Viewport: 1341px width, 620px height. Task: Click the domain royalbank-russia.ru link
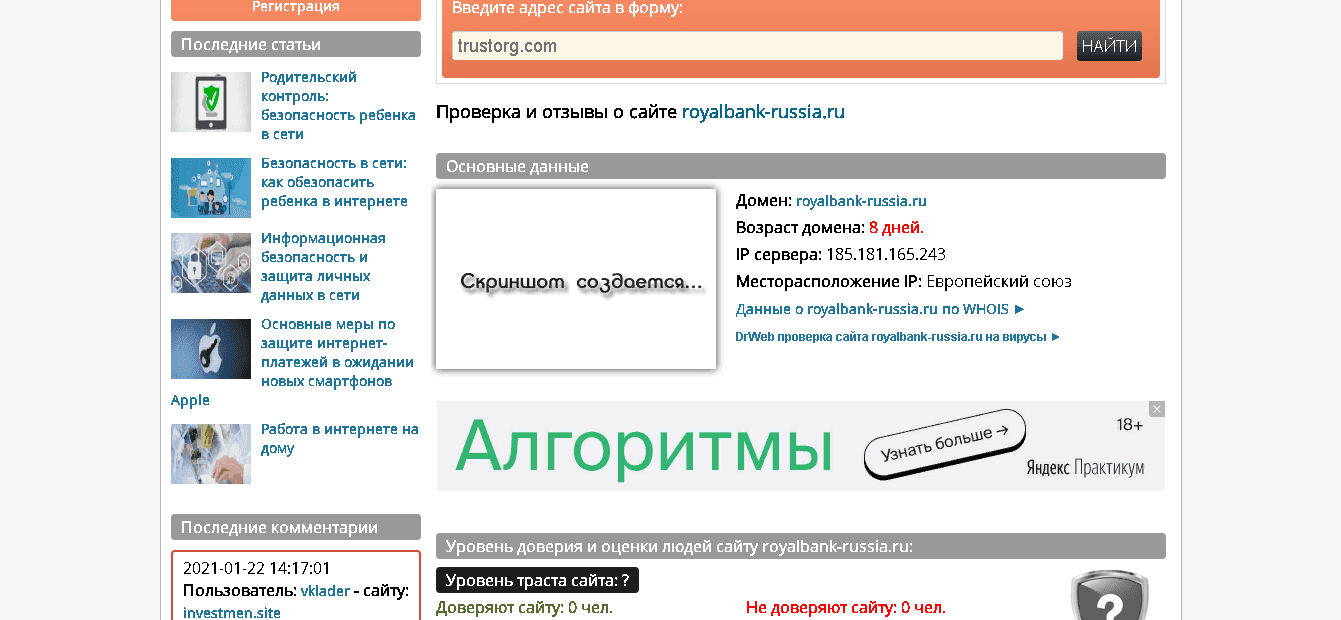(x=861, y=201)
